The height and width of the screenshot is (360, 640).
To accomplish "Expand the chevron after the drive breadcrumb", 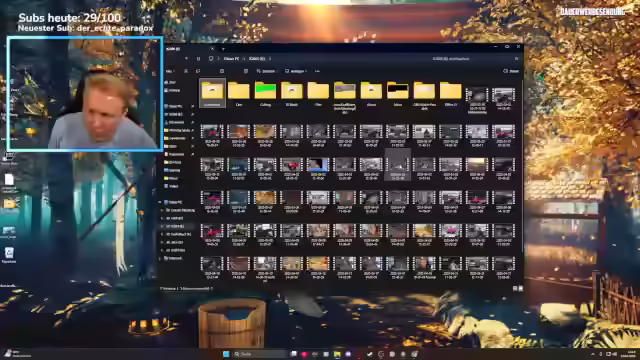I will (x=270, y=59).
